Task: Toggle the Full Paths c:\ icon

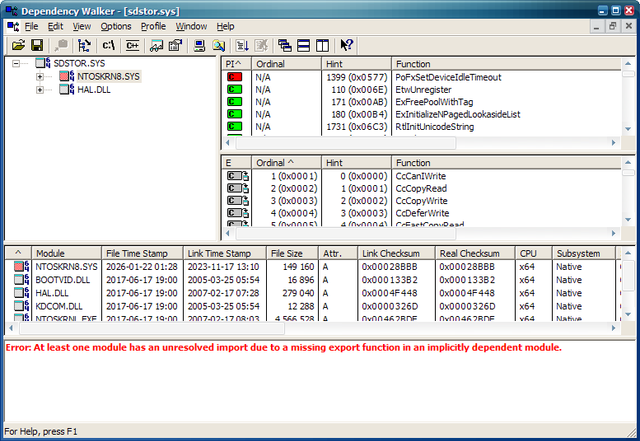Action: coord(109,45)
